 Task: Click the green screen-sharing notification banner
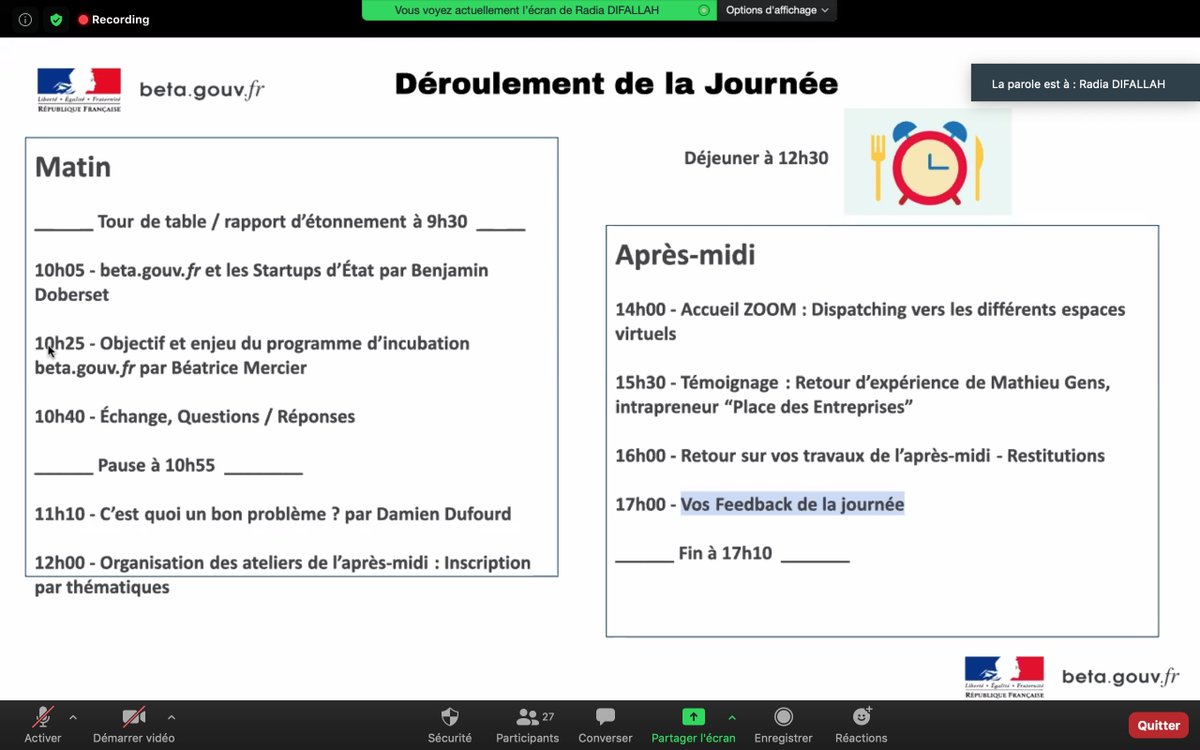point(539,10)
